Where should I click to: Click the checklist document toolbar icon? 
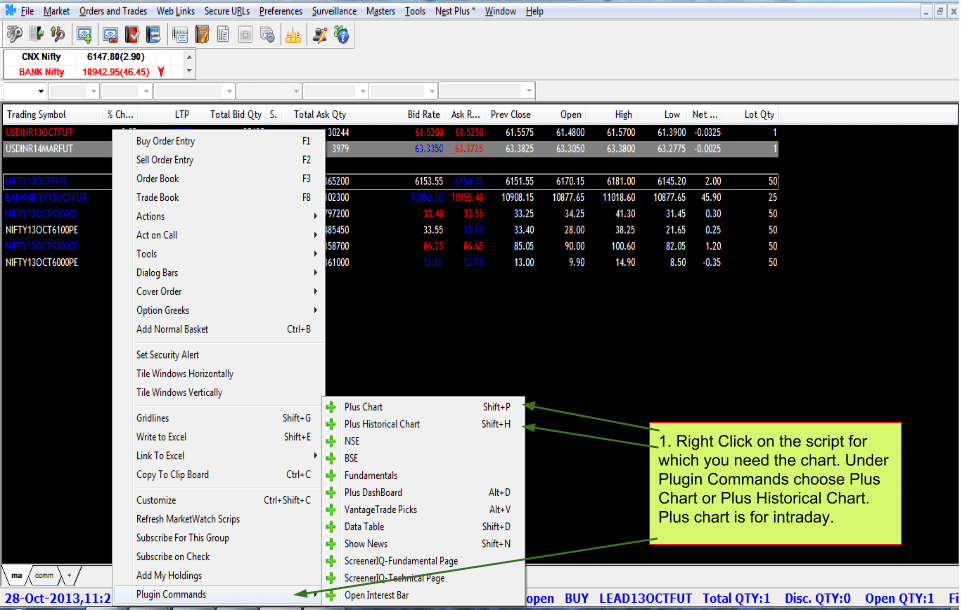[x=223, y=35]
